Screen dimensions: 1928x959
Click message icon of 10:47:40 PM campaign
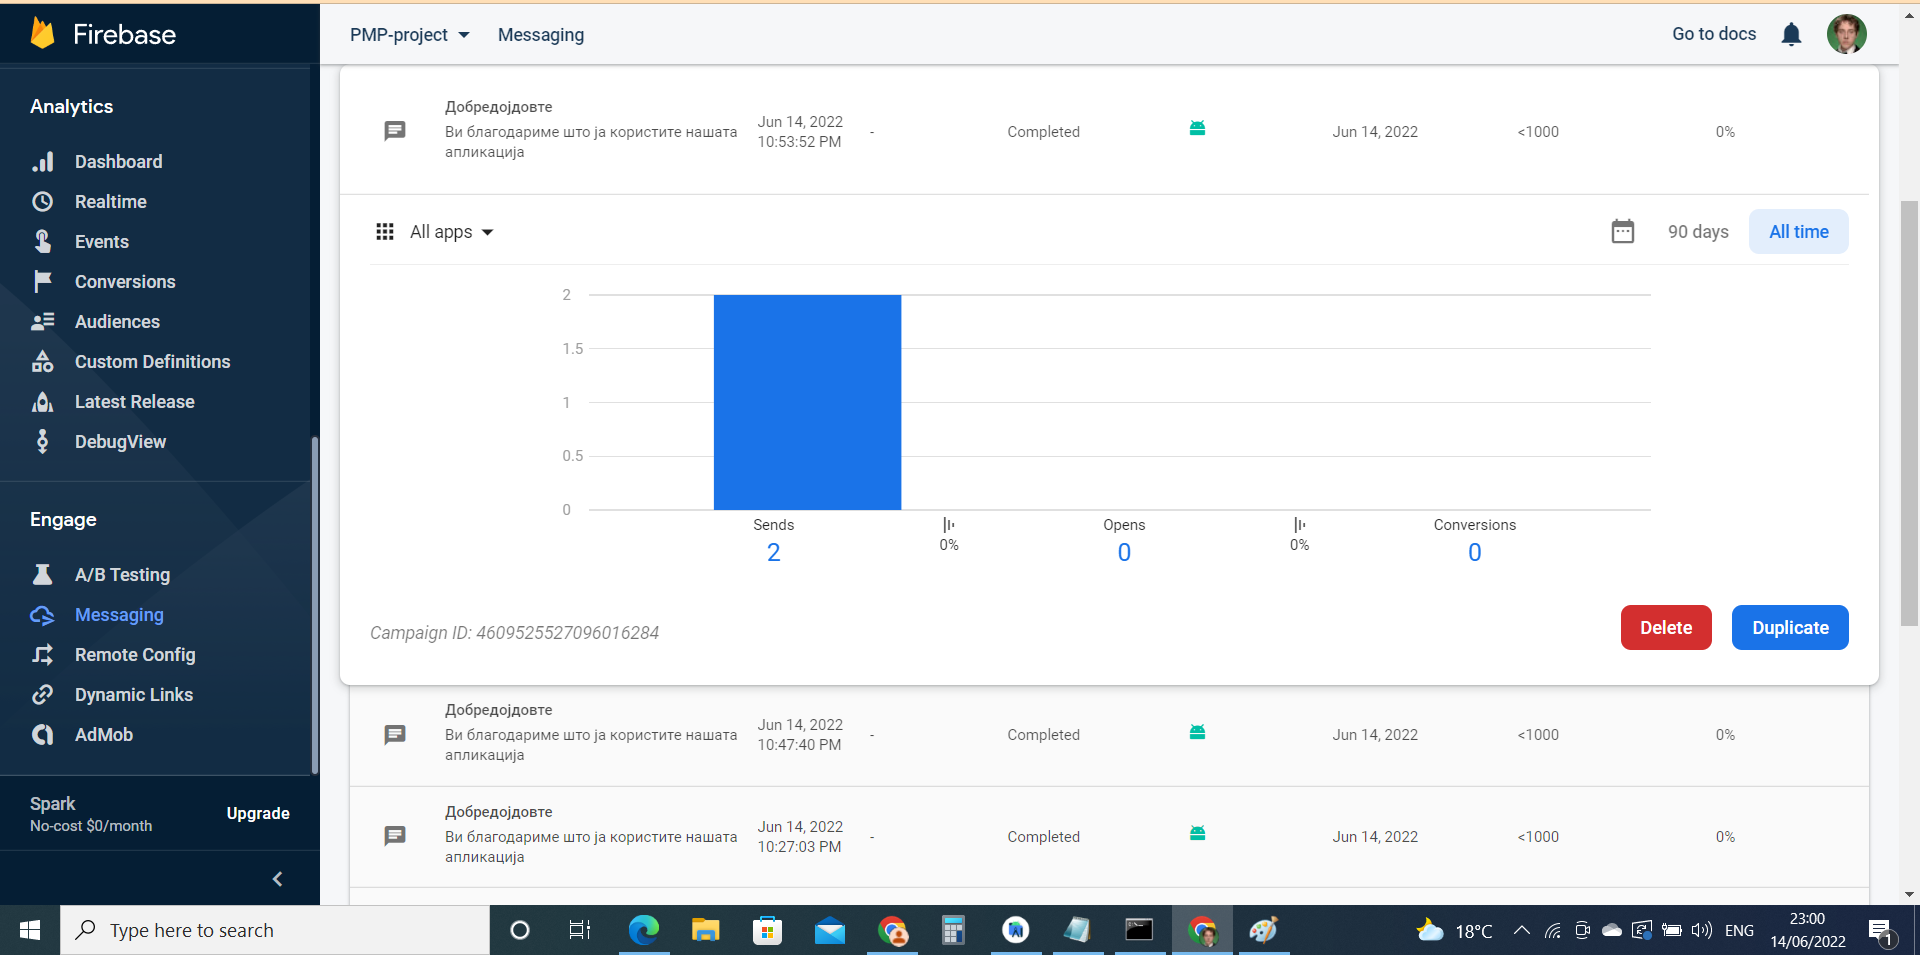pyautogui.click(x=397, y=736)
